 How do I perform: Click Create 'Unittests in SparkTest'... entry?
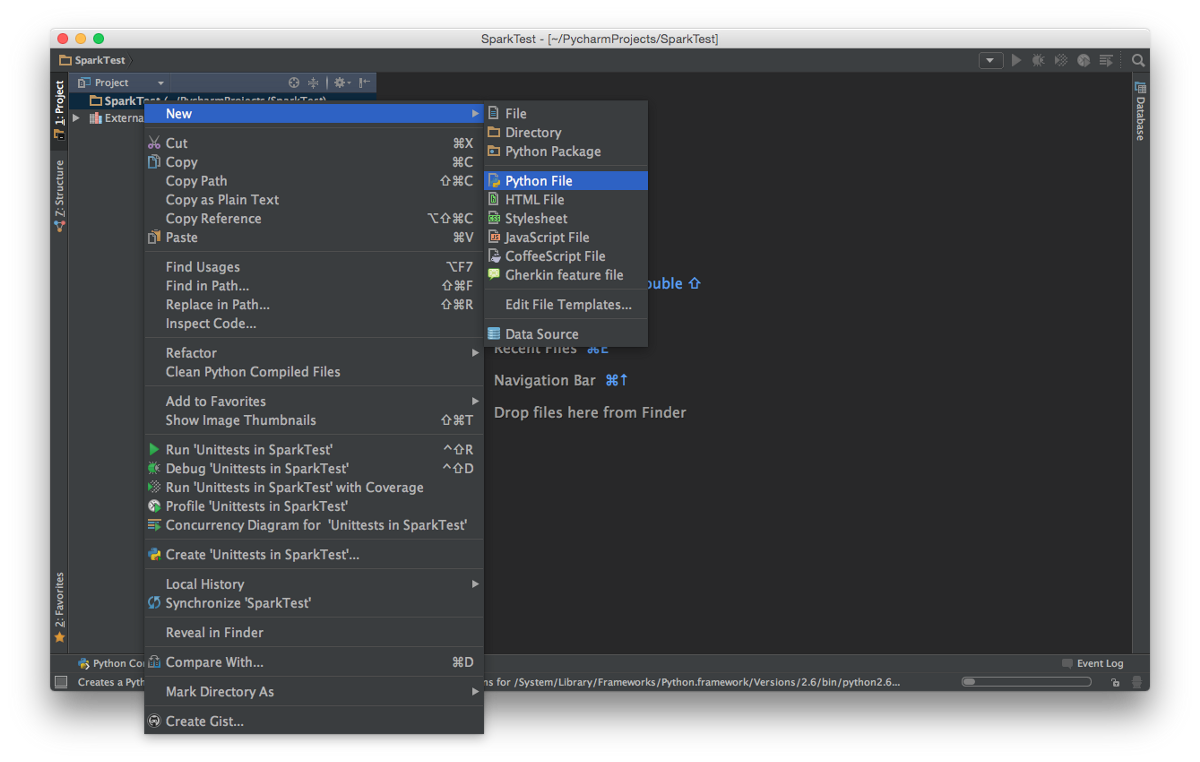click(x=314, y=554)
